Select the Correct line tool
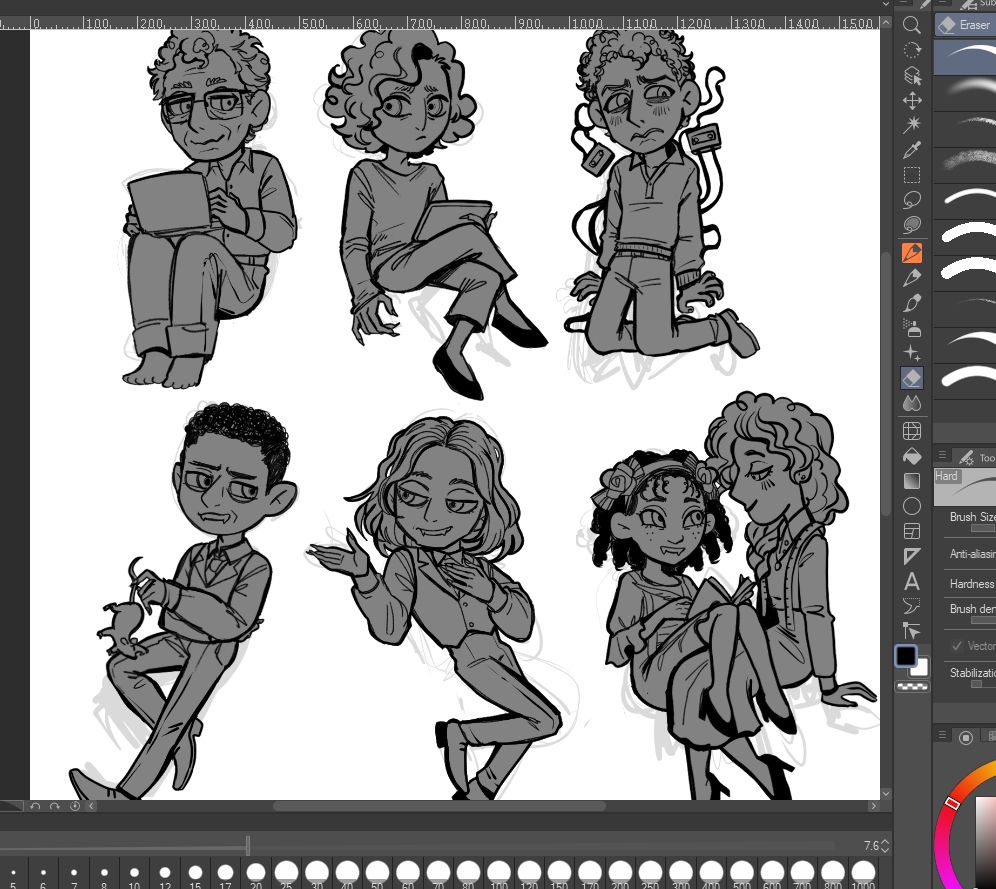This screenshot has height=889, width=996. (912, 631)
